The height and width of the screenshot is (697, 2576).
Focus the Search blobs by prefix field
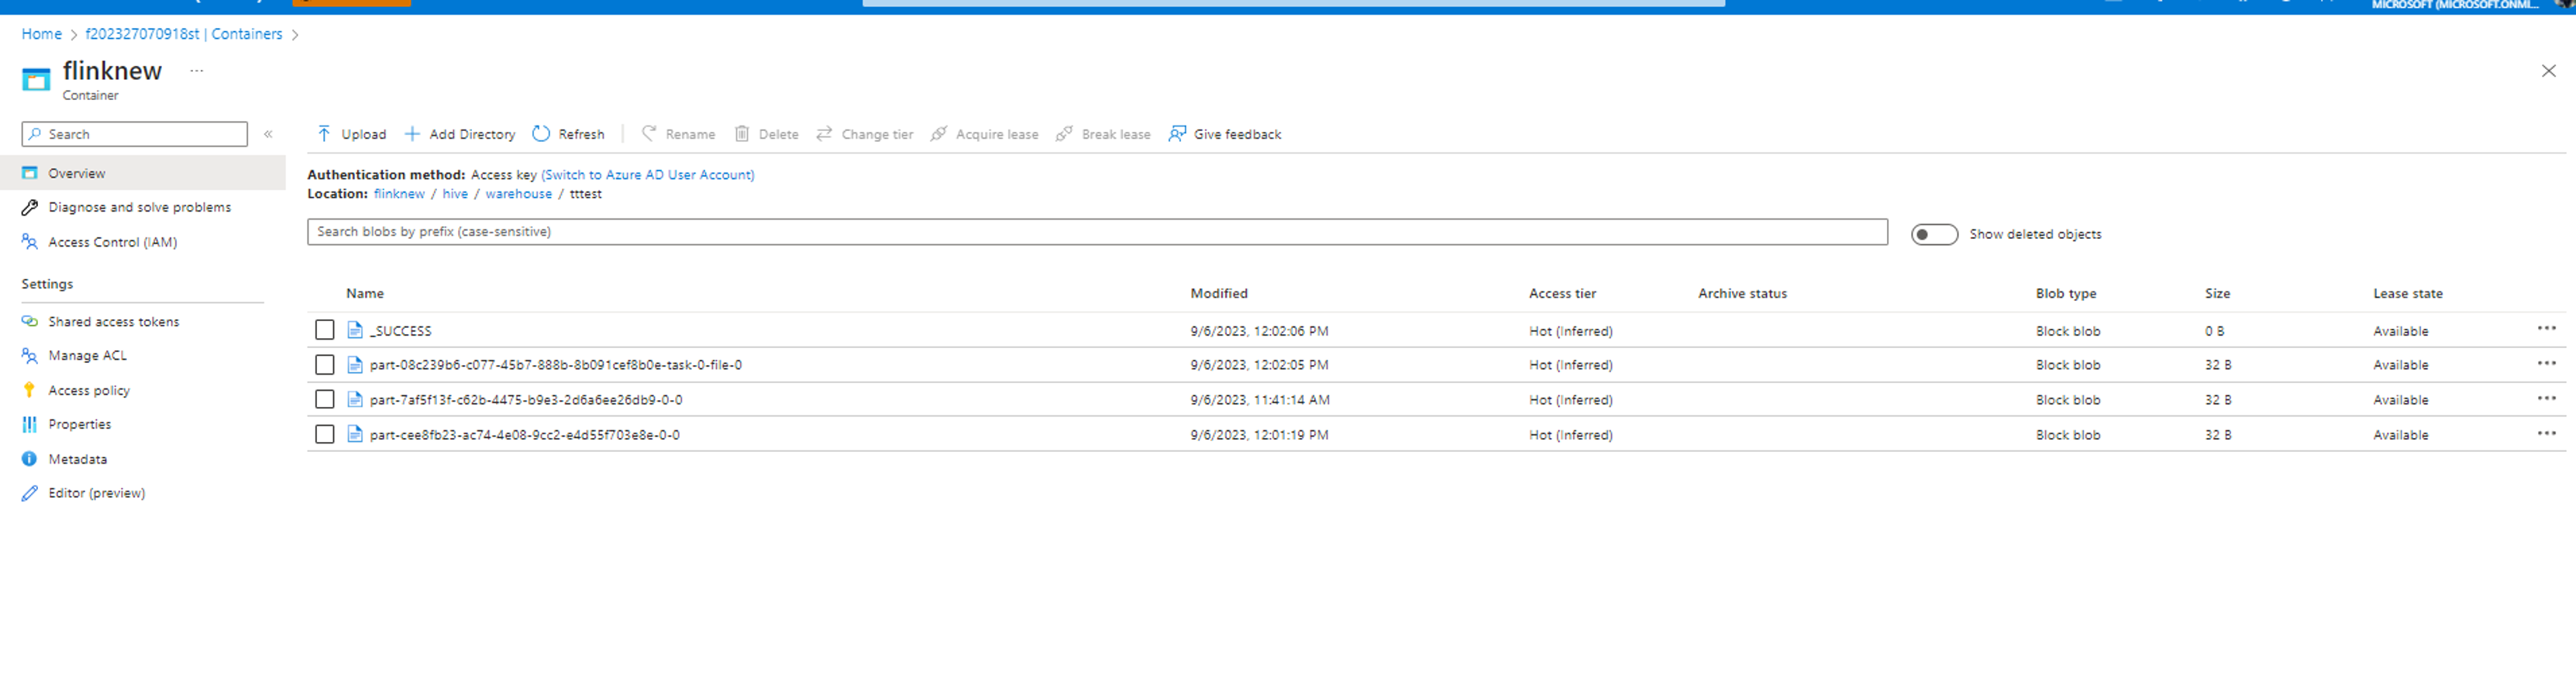1097,232
